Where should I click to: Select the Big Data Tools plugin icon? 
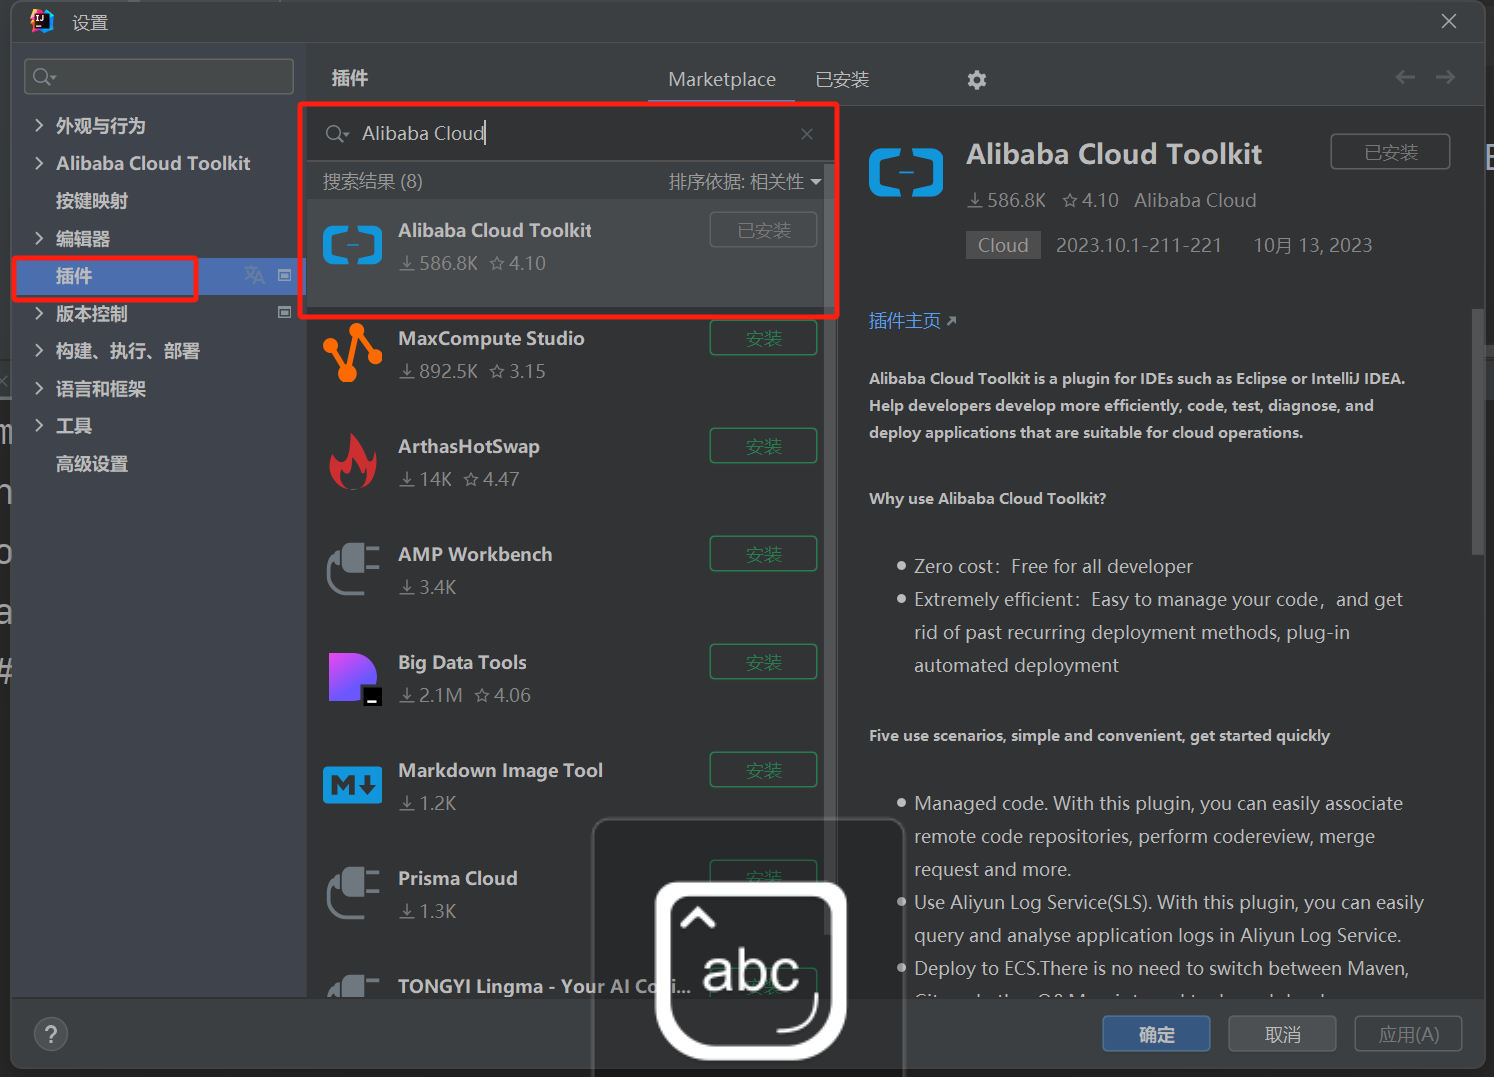(352, 676)
